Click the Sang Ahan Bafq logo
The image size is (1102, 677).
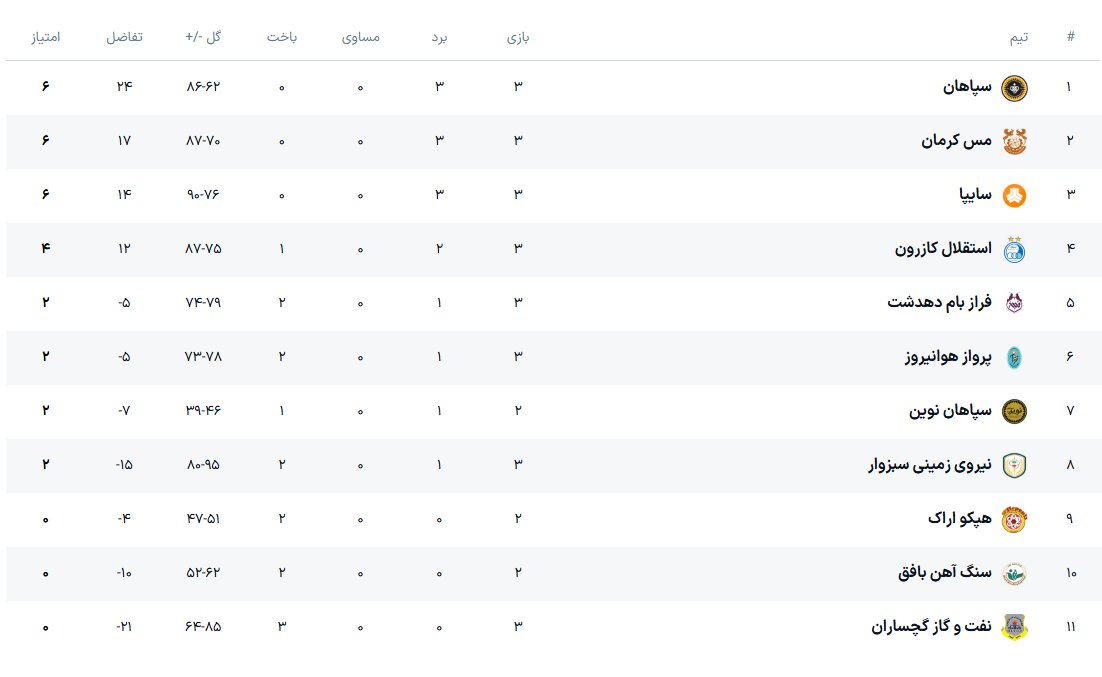pyautogui.click(x=1014, y=573)
